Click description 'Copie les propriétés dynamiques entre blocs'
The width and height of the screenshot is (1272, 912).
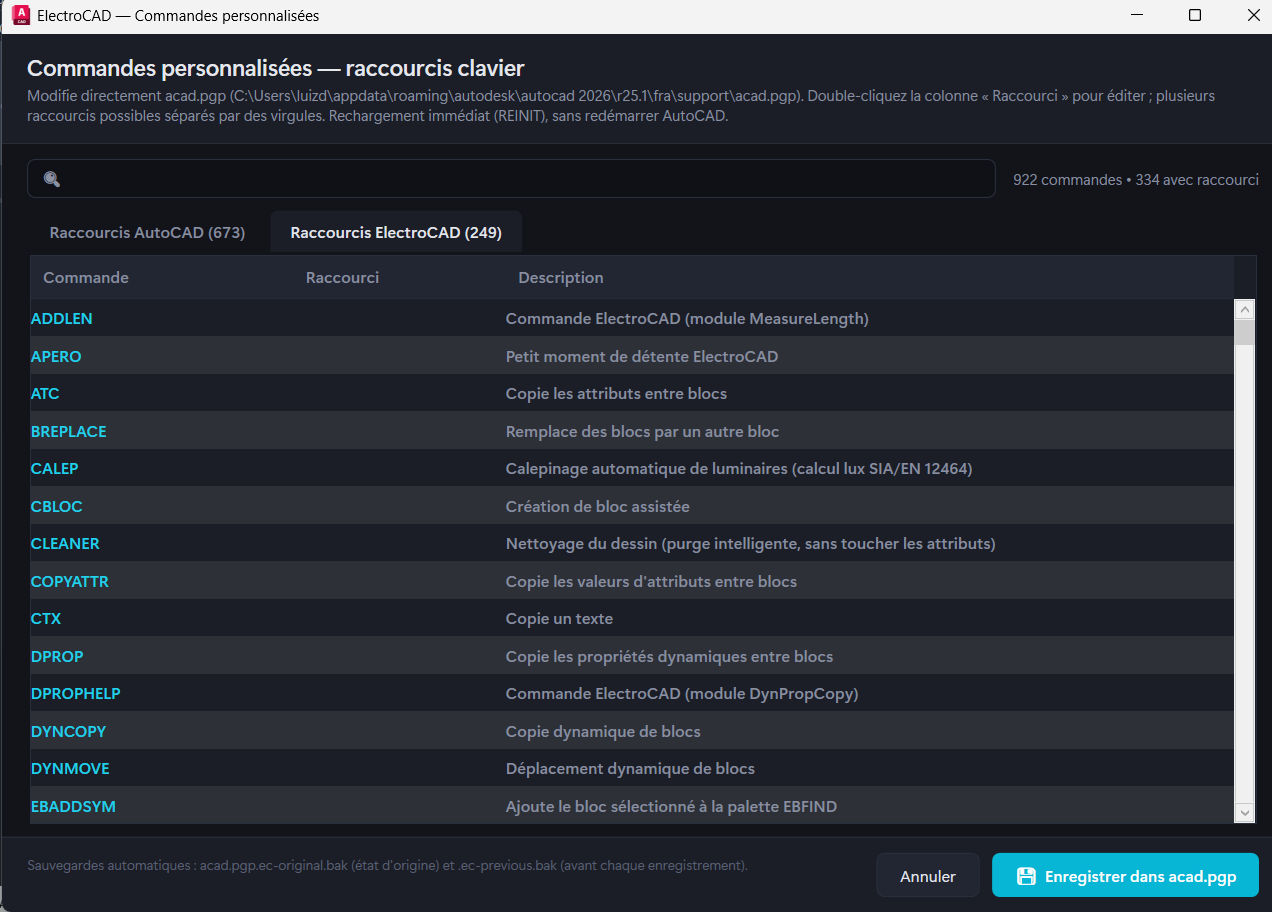point(669,656)
